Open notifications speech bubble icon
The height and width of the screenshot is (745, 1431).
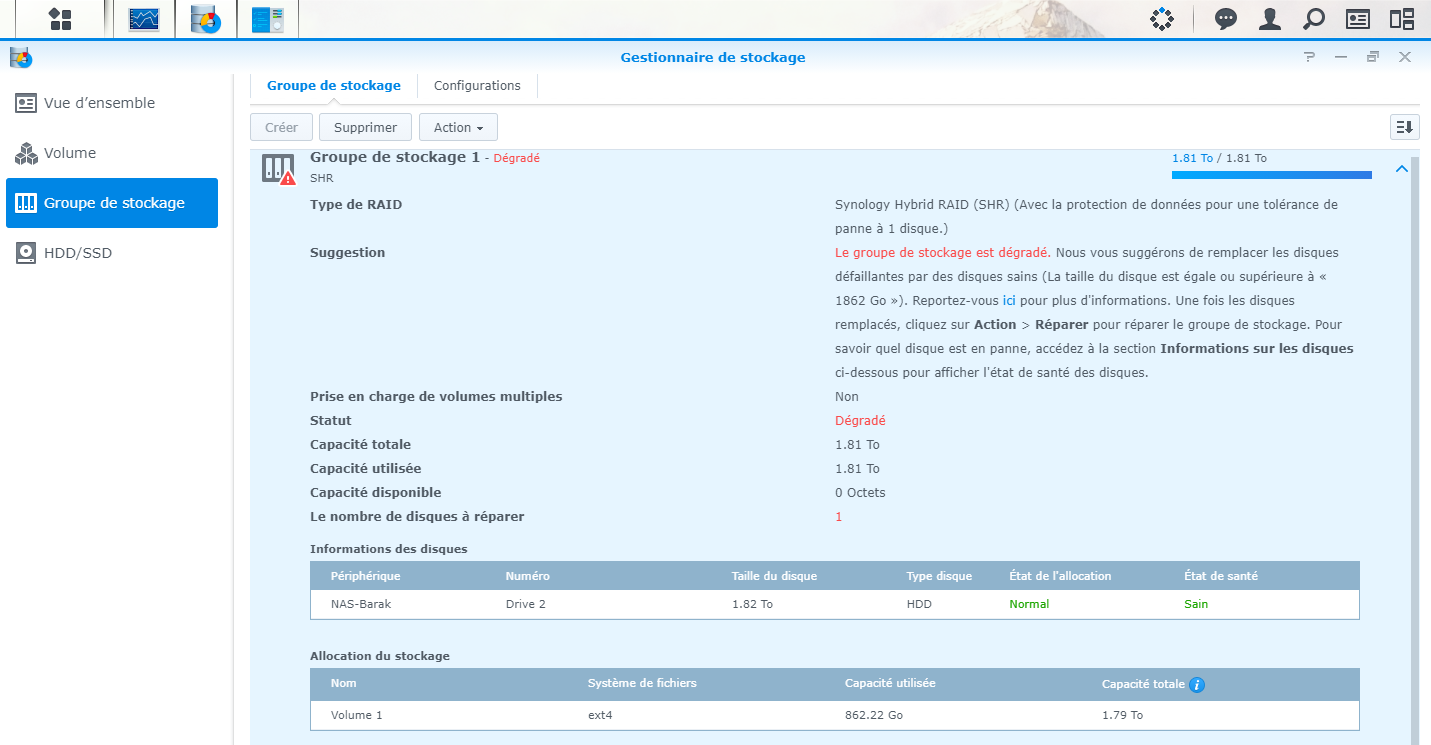click(1225, 19)
